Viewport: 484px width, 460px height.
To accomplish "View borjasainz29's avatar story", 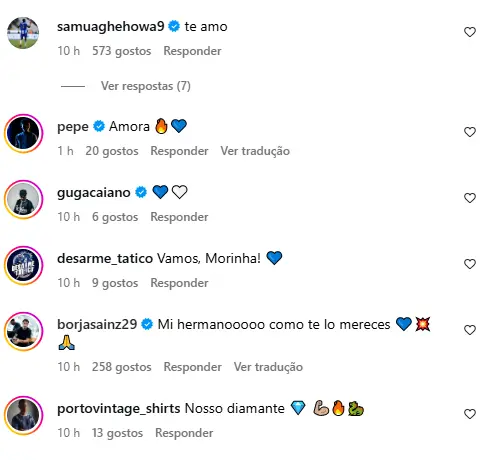I will click(23, 331).
